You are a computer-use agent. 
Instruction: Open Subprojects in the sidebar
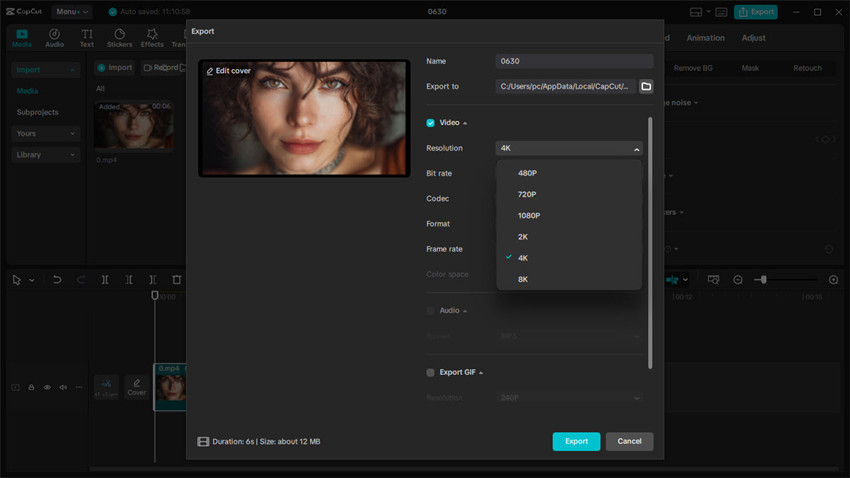(37, 112)
